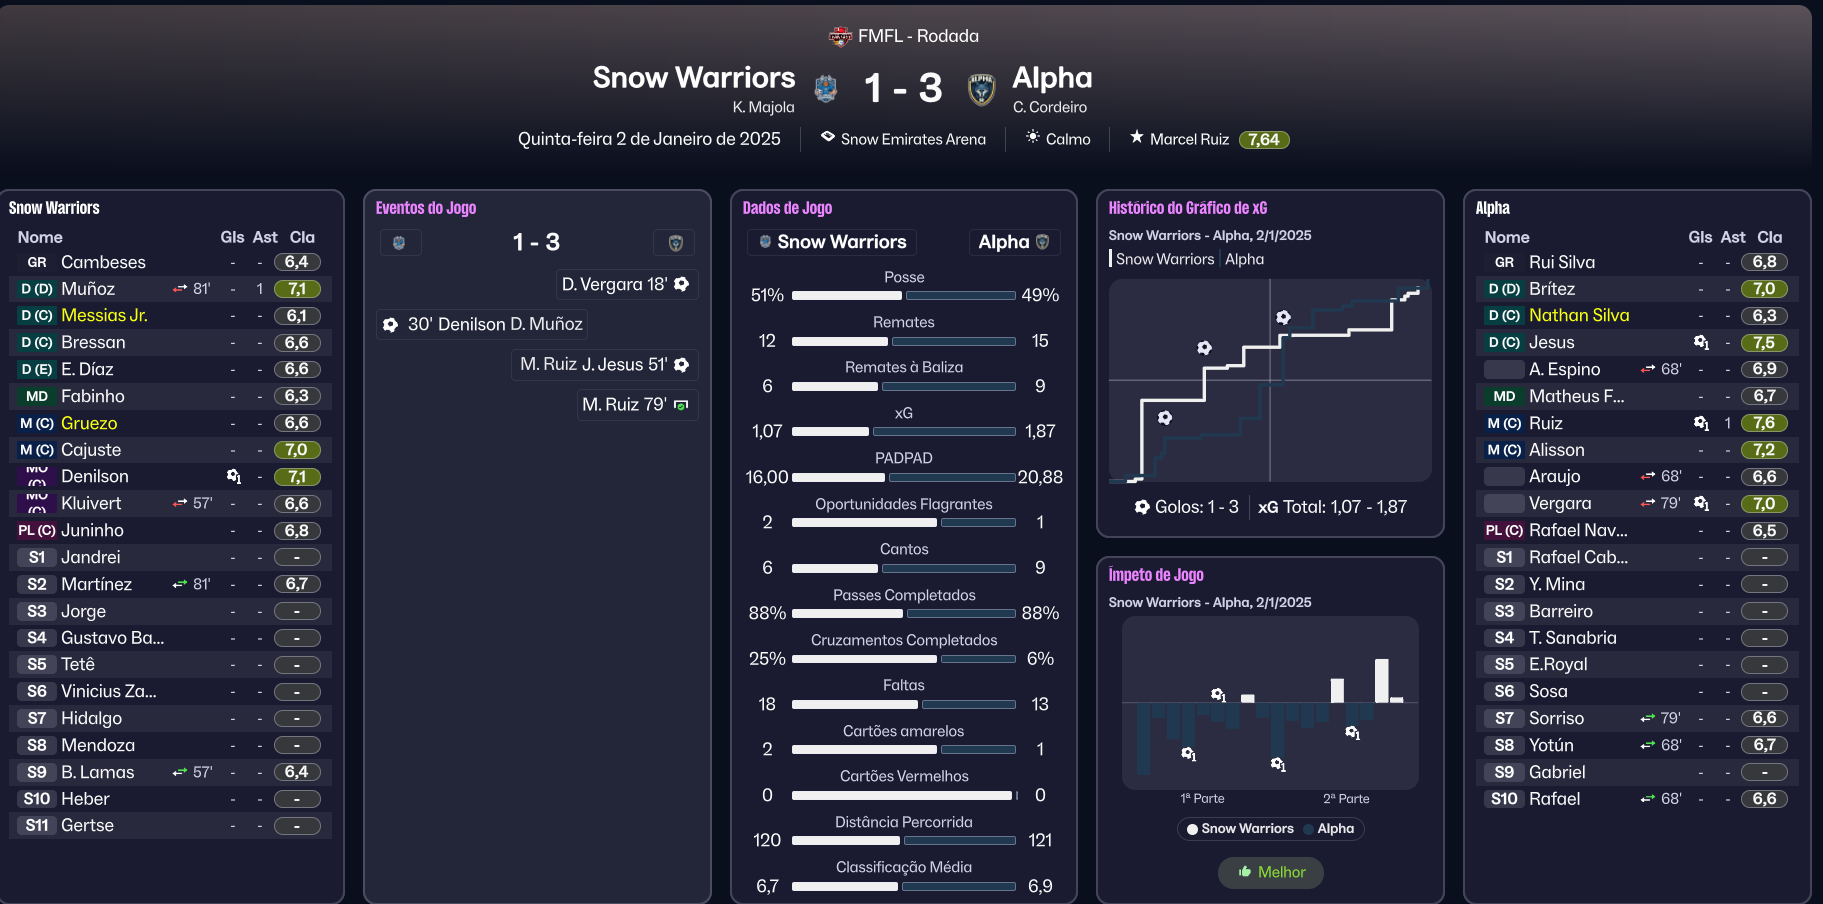
Task: Click the goal ball icon beside 30' Denilson
Action: pos(390,324)
